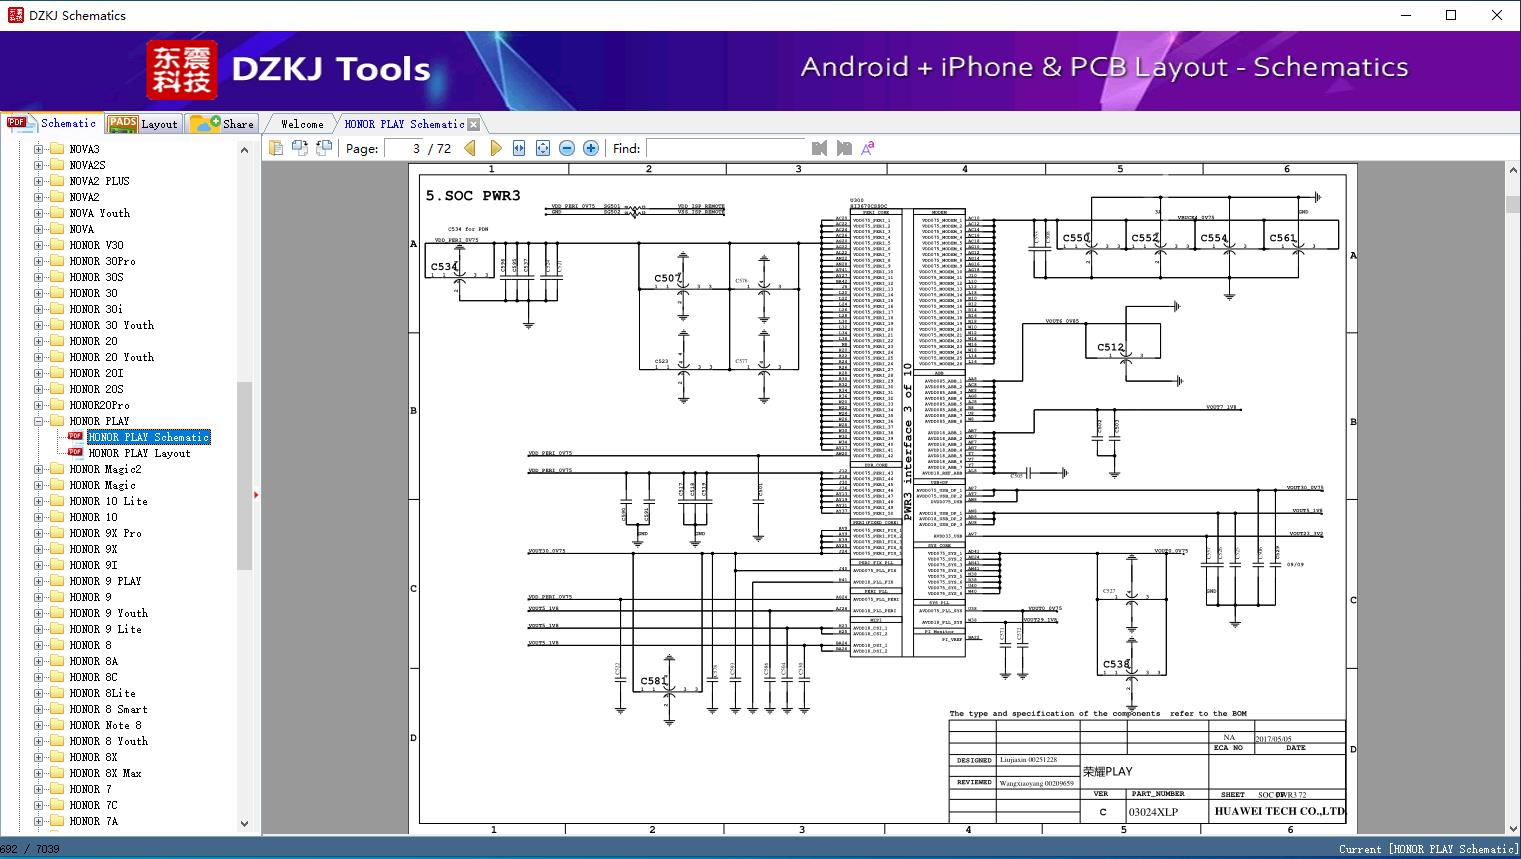This screenshot has height=859, width=1521.
Task: Collapse the HONOR PLAY folder
Action: [38, 421]
